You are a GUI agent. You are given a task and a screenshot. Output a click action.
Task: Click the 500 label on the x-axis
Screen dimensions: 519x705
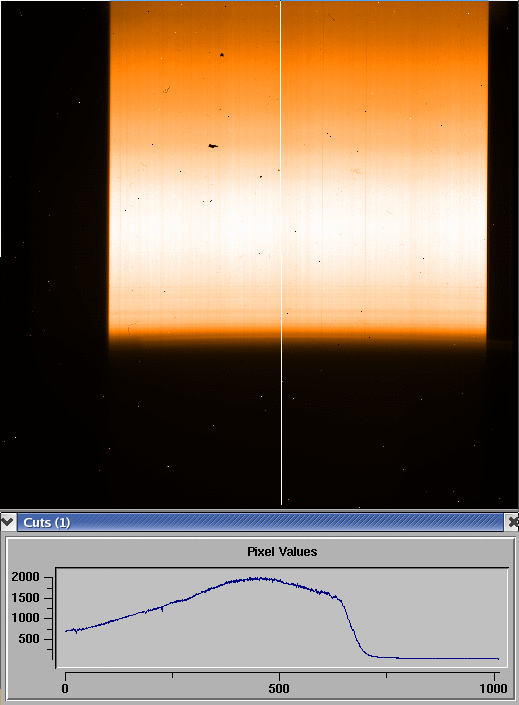click(279, 688)
